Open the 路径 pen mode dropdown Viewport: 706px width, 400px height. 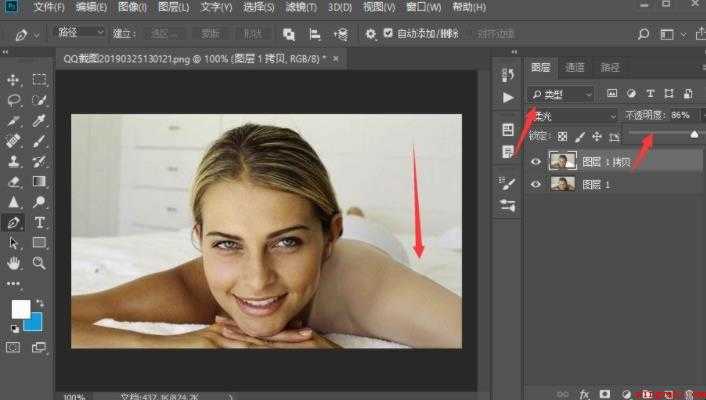[80, 32]
